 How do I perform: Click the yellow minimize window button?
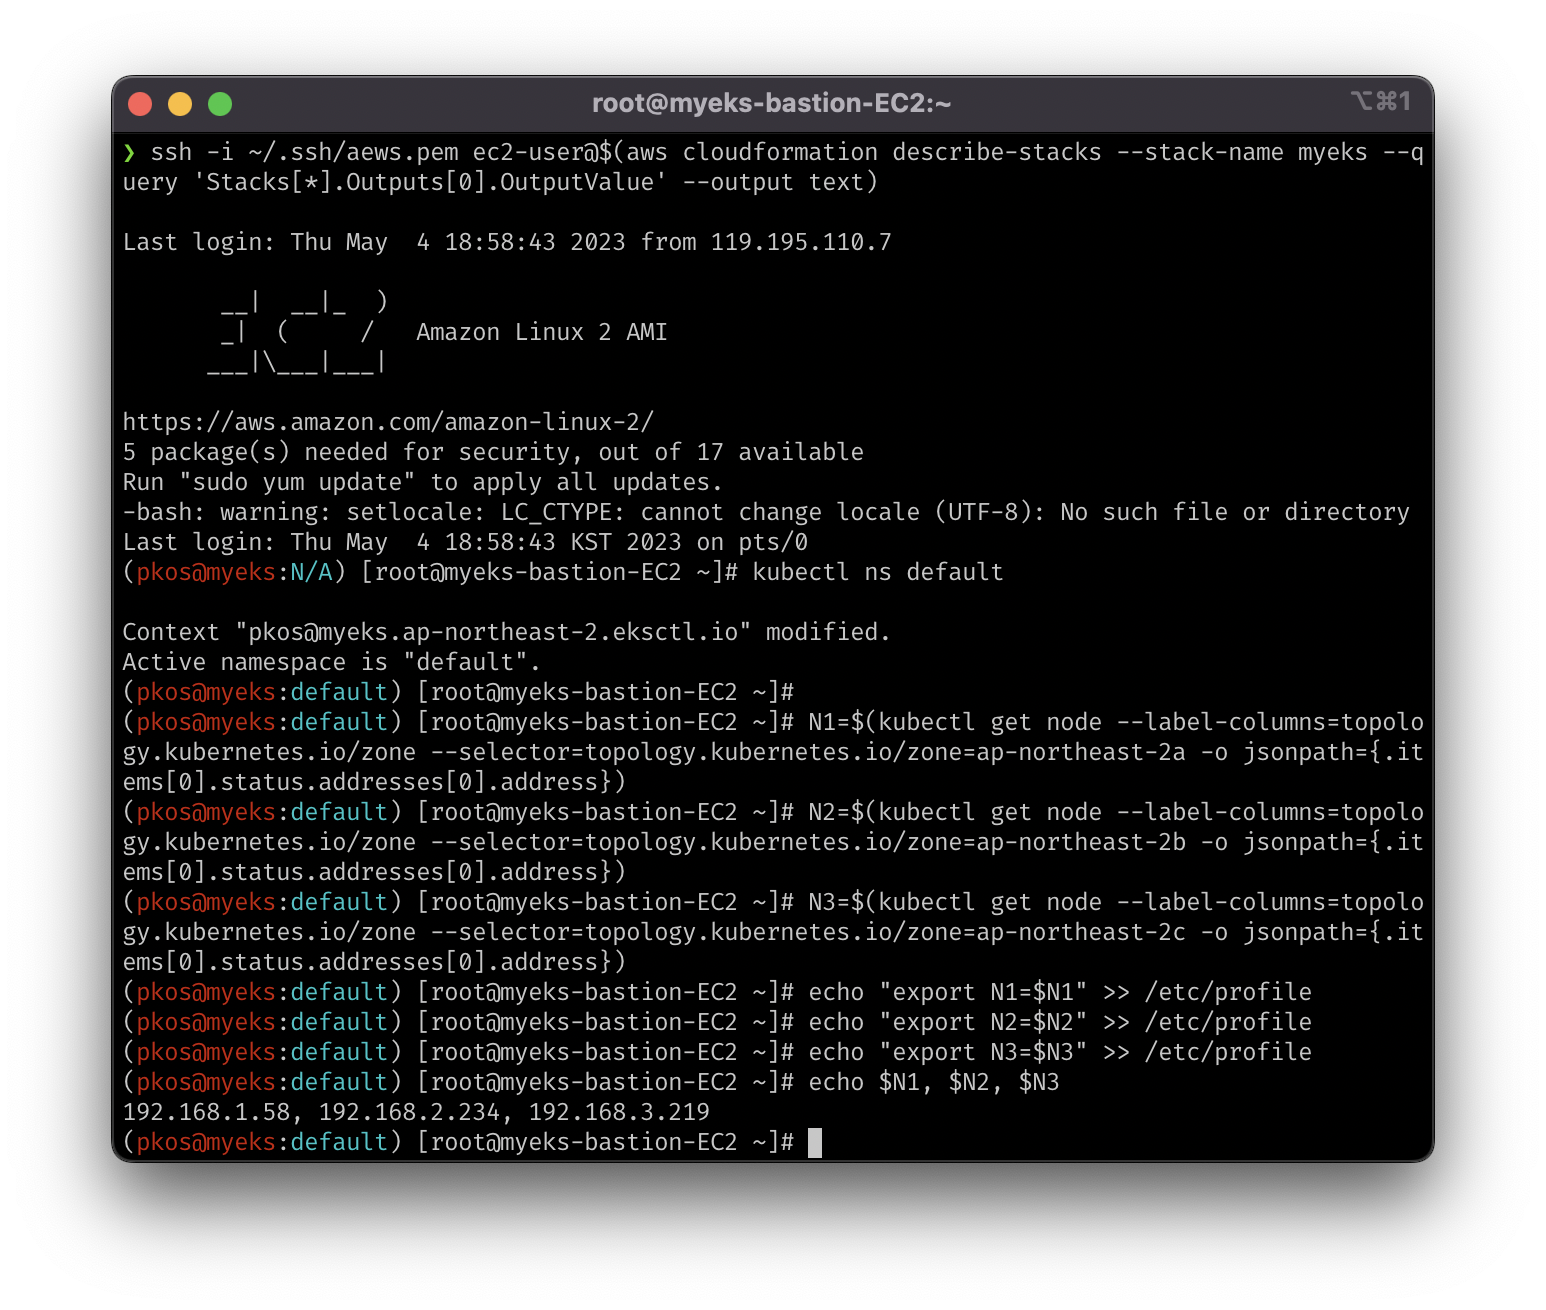click(180, 104)
